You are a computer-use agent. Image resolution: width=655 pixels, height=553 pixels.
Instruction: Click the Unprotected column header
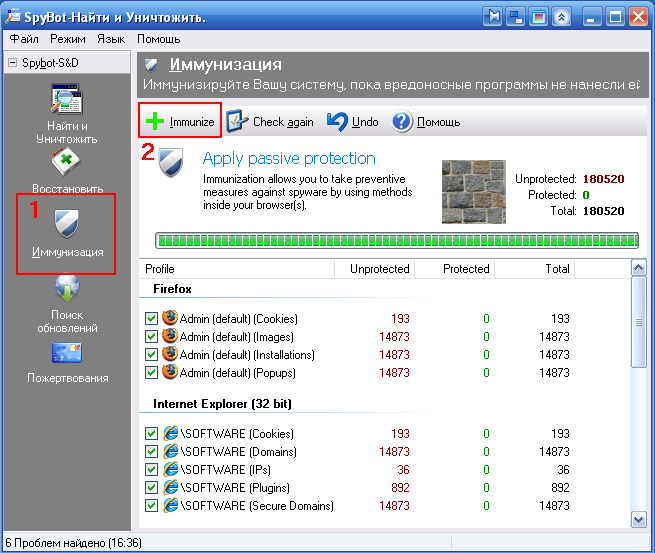pyautogui.click(x=375, y=269)
